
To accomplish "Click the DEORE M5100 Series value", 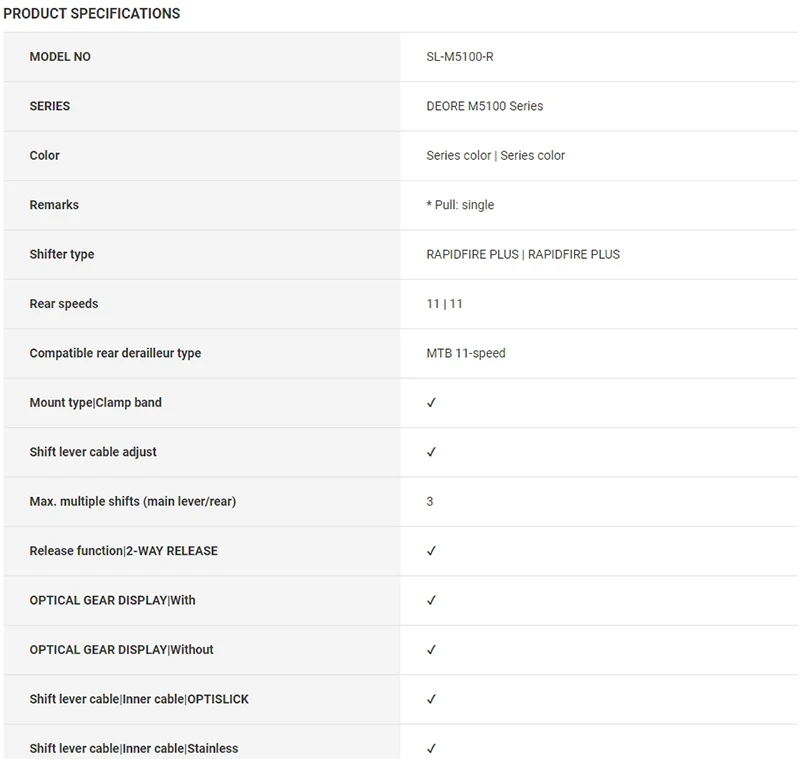I will pos(485,106).
